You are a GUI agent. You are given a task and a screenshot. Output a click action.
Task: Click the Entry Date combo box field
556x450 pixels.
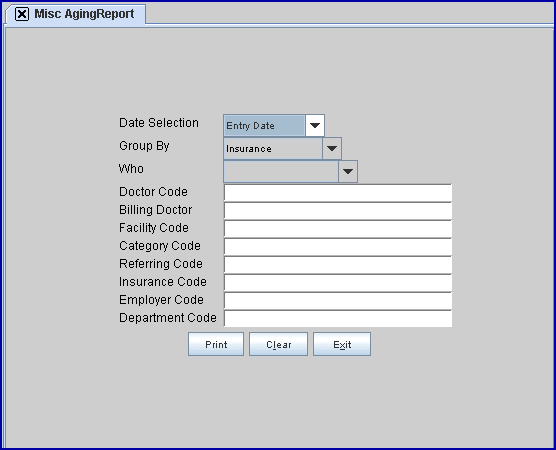(x=264, y=126)
